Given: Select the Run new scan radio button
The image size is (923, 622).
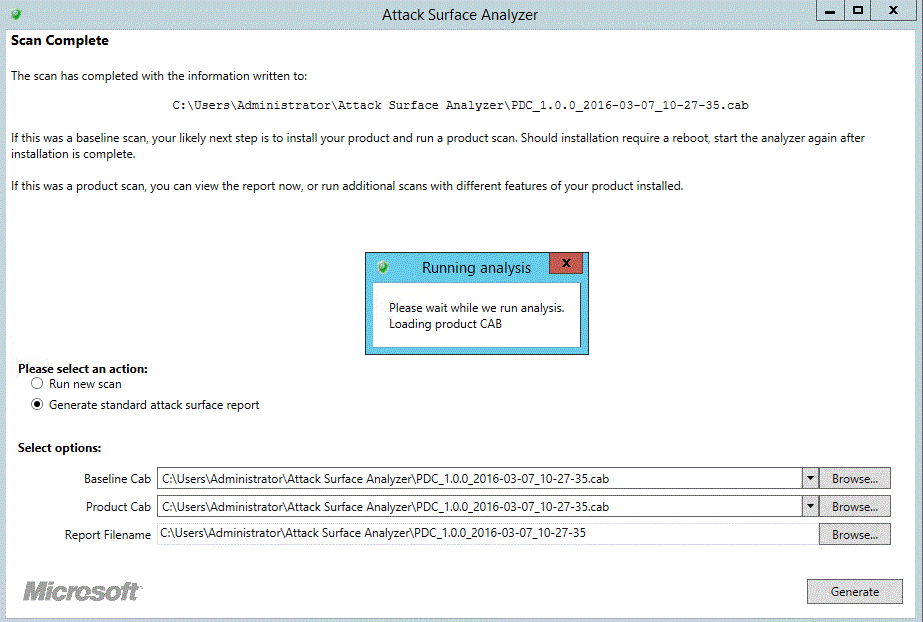Looking at the screenshot, I should (37, 384).
